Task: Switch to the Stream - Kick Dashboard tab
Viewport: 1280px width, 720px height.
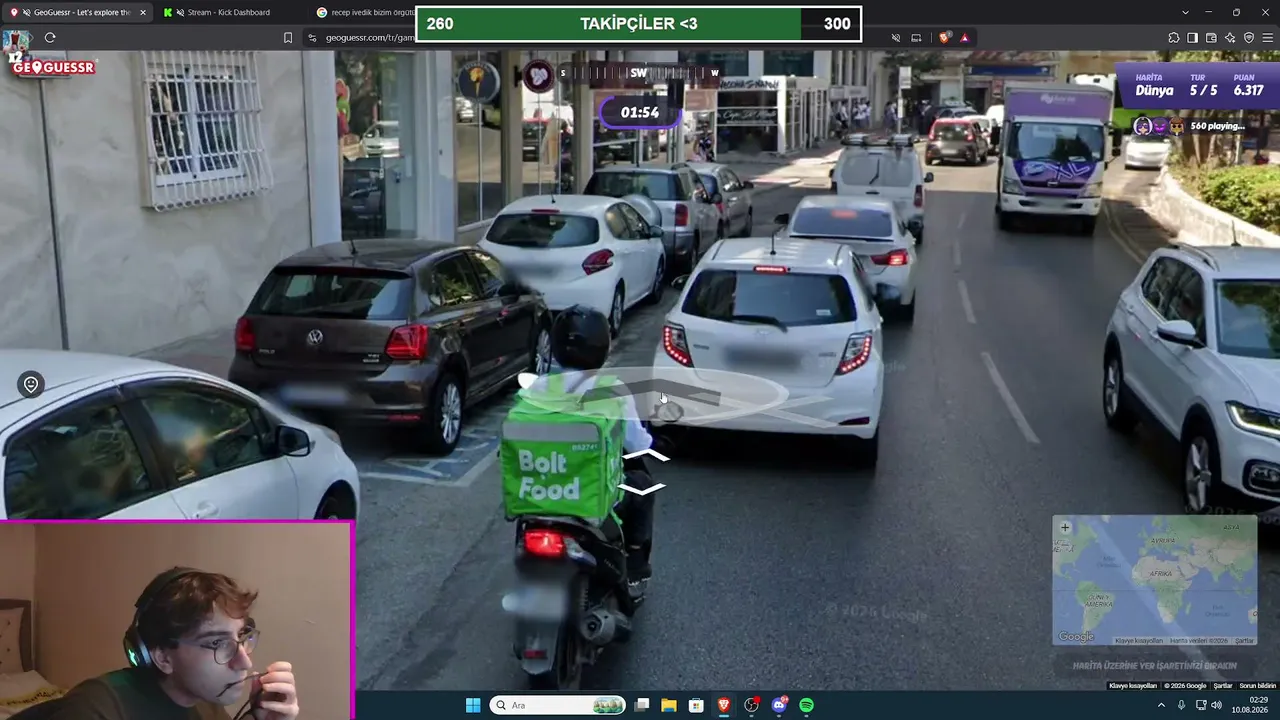Action: pos(230,12)
